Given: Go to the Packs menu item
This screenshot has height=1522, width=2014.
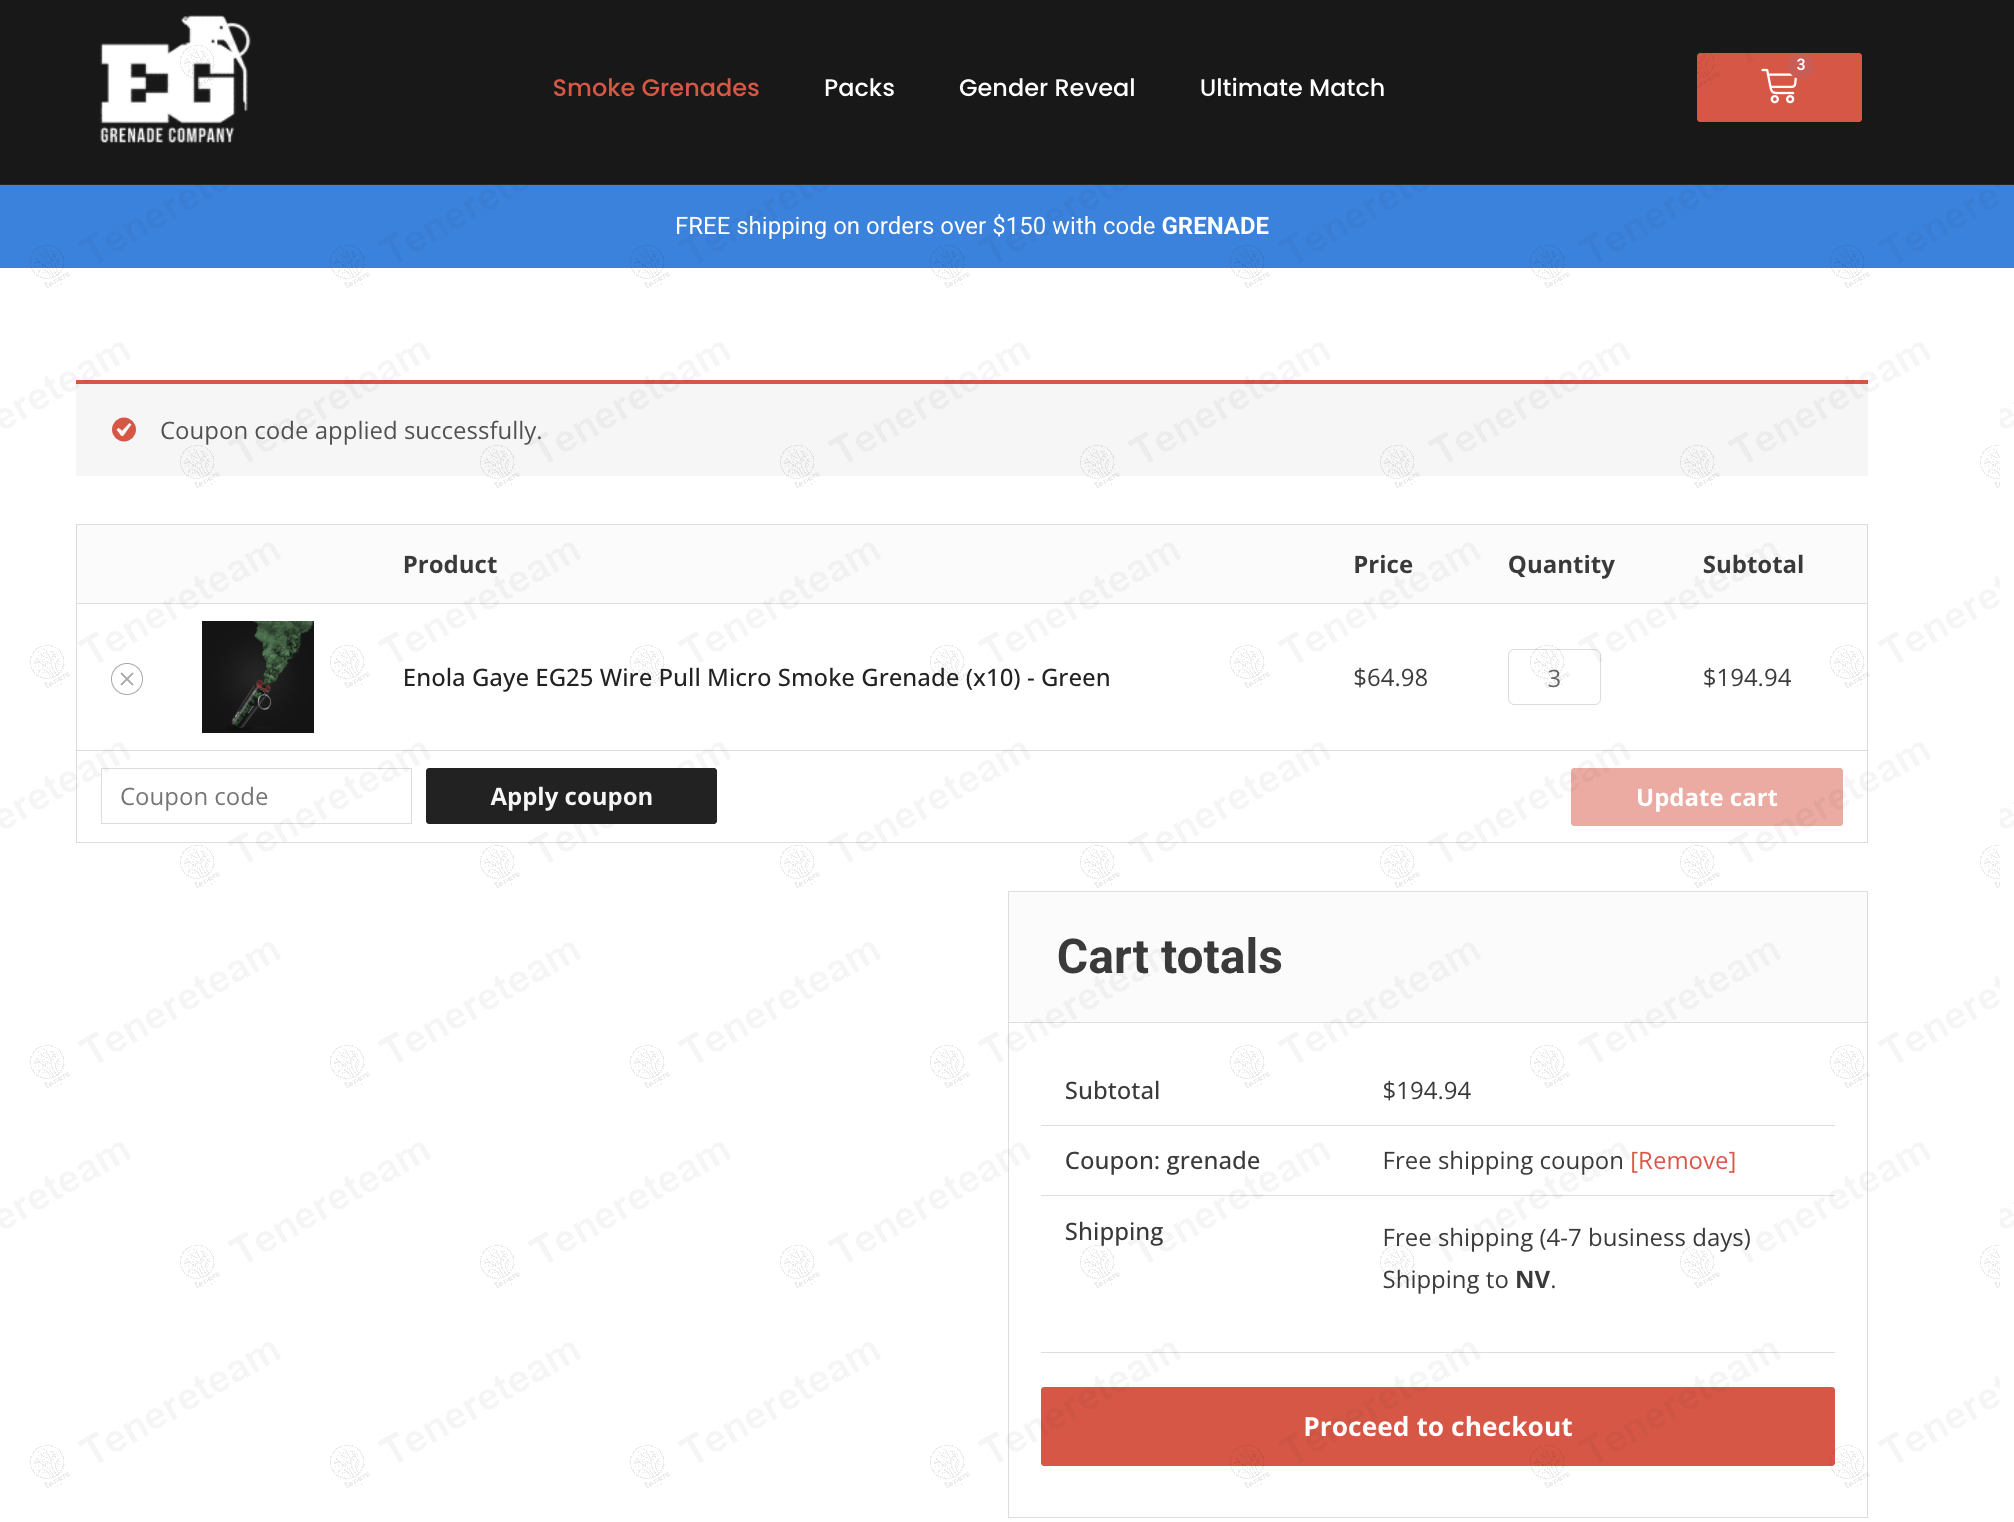Looking at the screenshot, I should tap(858, 88).
